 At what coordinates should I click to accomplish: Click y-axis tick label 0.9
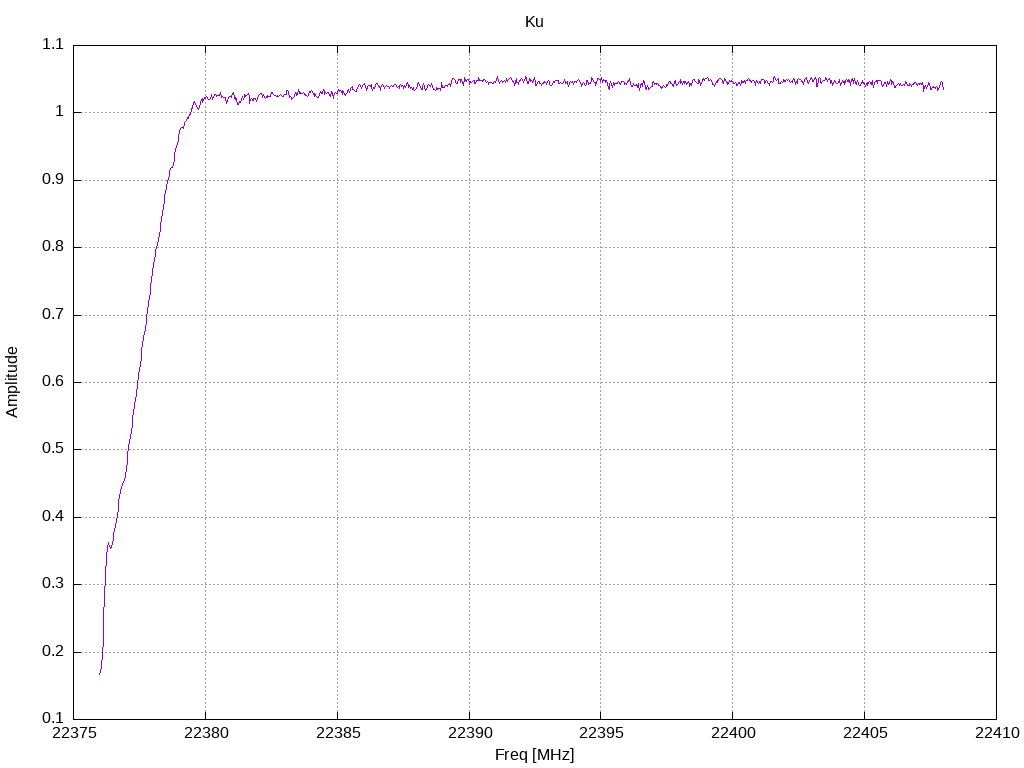point(53,180)
